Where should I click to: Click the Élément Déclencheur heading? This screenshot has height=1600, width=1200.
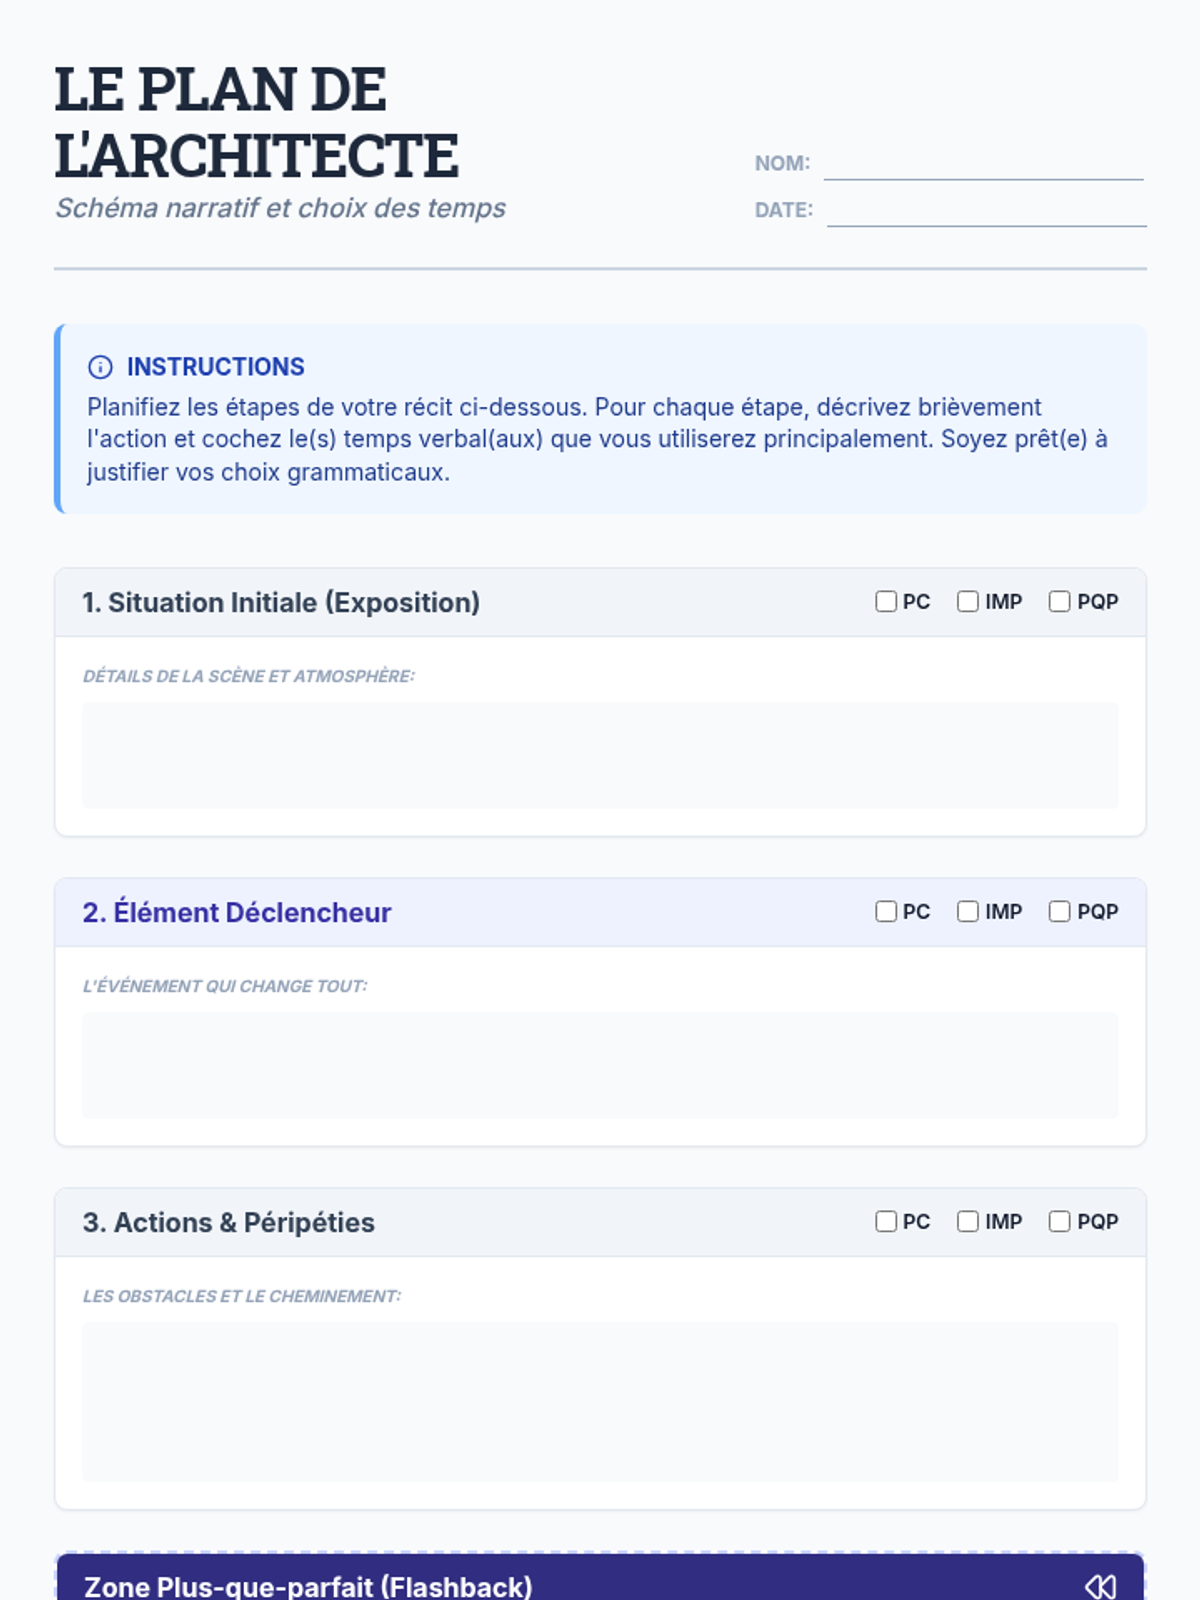(x=237, y=912)
